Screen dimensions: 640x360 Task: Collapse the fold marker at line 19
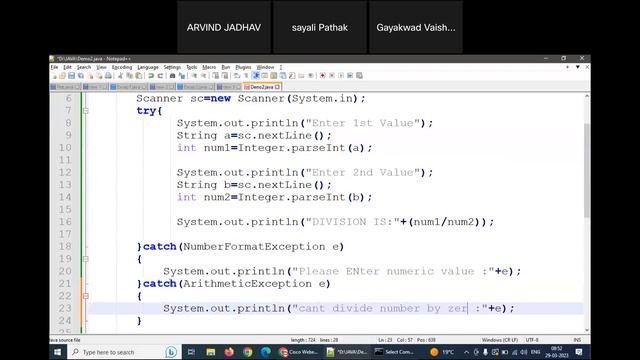click(x=86, y=259)
